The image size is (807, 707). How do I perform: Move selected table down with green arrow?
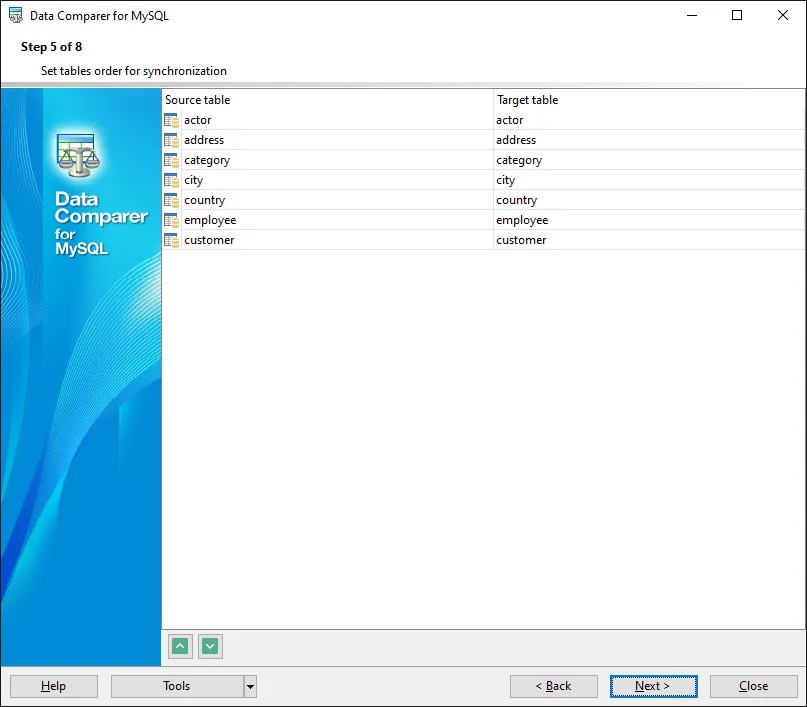pos(210,646)
